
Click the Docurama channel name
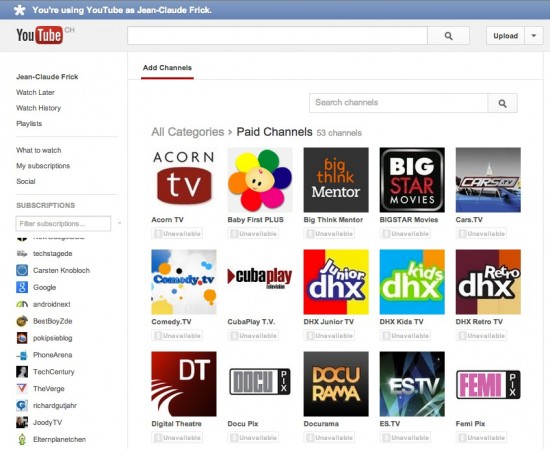tap(321, 424)
